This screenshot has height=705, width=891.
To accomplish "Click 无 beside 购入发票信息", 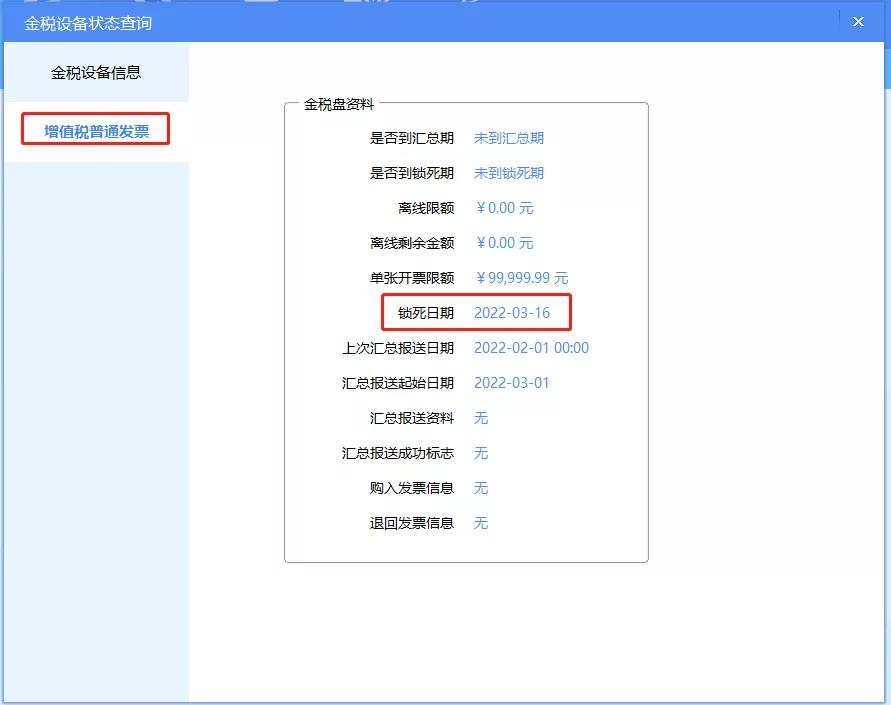I will pyautogui.click(x=480, y=488).
